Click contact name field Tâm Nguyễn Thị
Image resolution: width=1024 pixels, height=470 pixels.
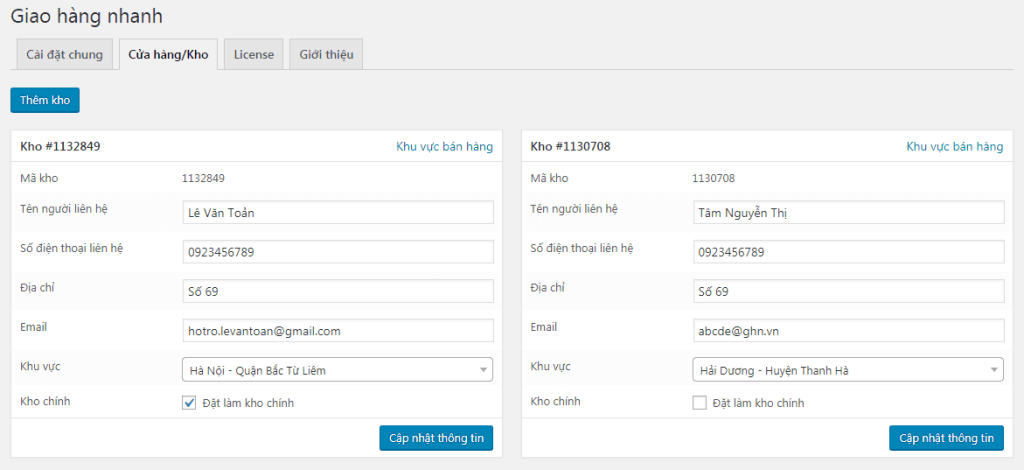pyautogui.click(x=848, y=212)
